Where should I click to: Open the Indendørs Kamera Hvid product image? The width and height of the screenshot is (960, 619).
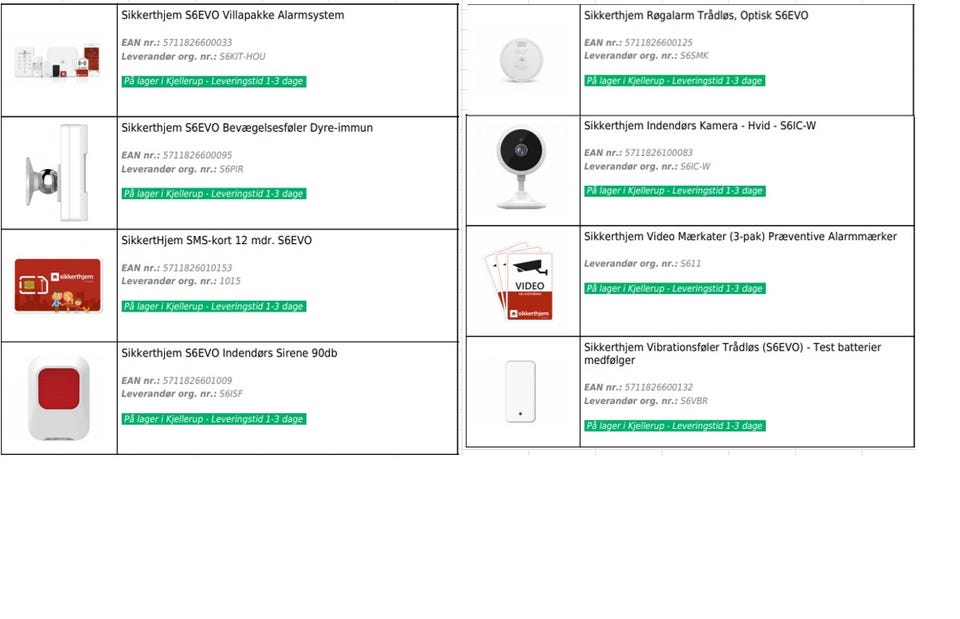(x=521, y=168)
